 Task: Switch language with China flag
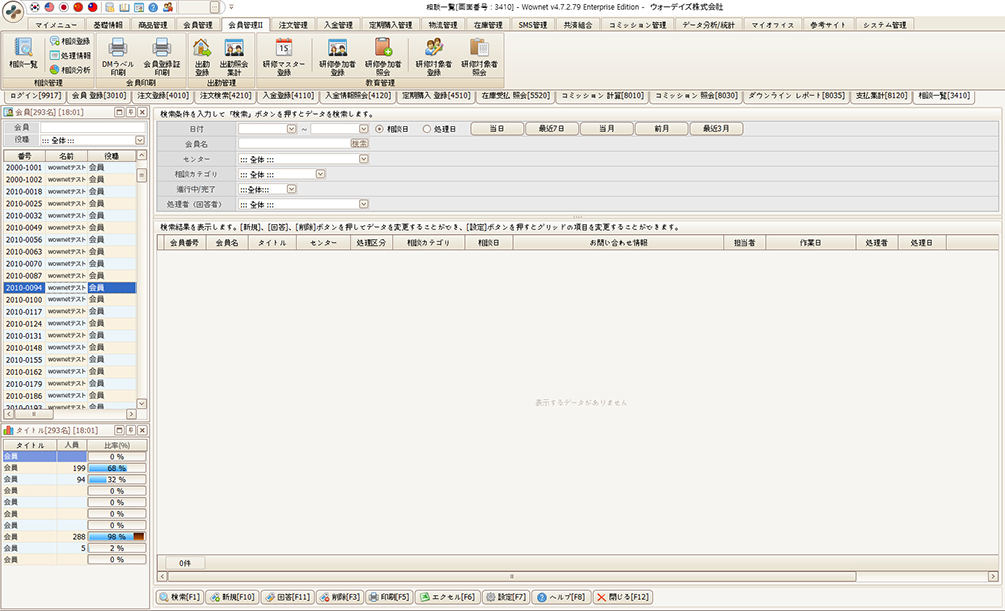coord(78,7)
